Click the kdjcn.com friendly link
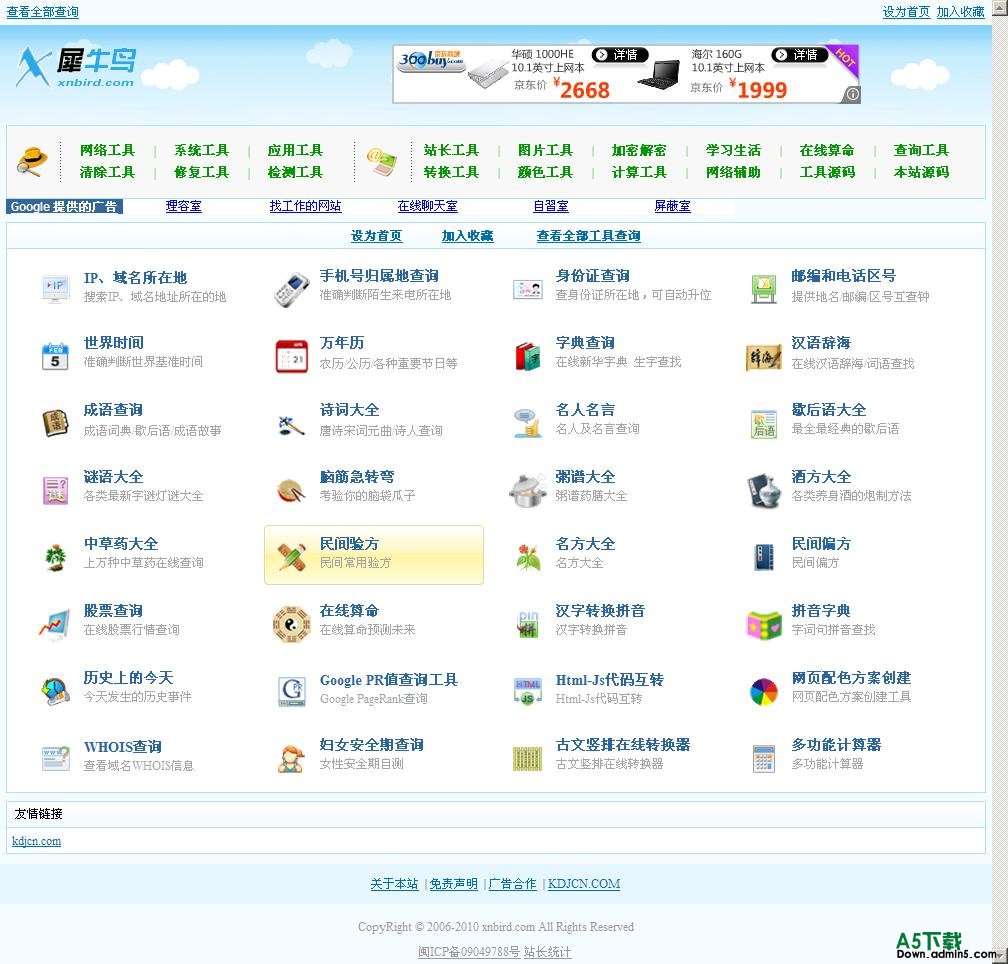This screenshot has height=964, width=1008. pos(37,841)
